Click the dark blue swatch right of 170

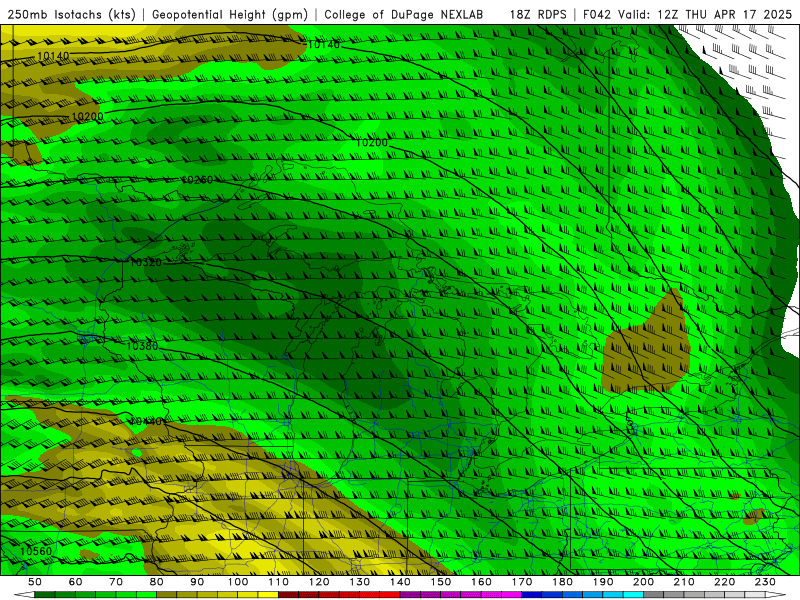pos(532,595)
